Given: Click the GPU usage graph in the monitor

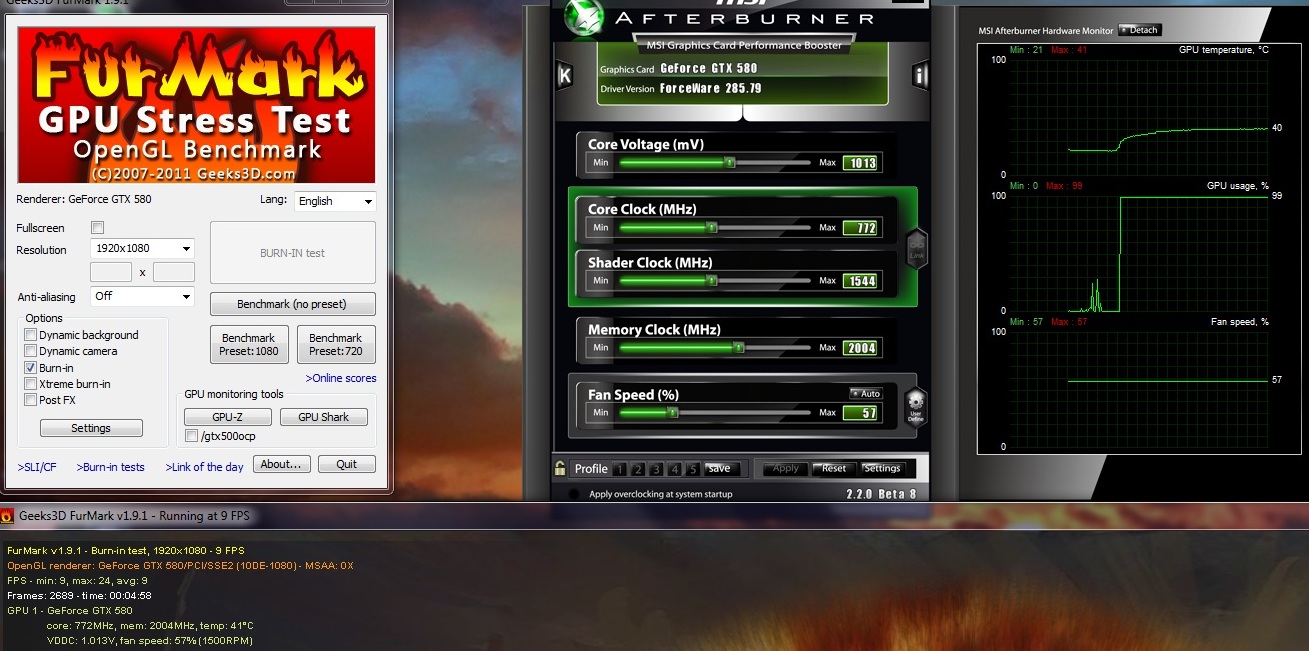Looking at the screenshot, I should (x=1138, y=253).
